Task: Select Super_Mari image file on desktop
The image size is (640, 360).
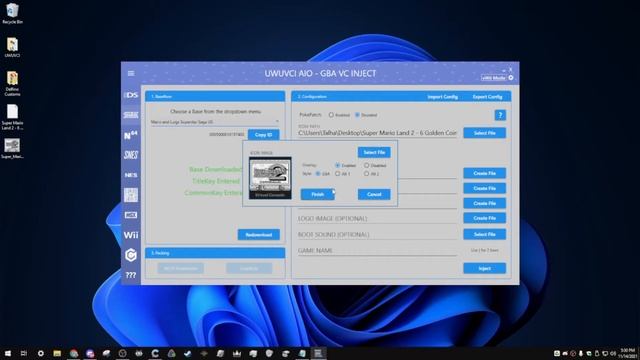Action: point(12,149)
